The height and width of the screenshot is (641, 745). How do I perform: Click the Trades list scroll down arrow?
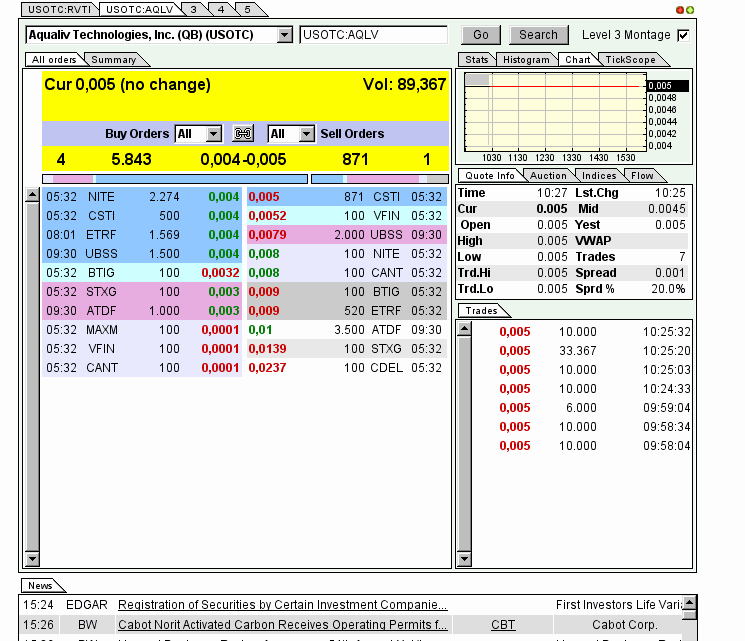pyautogui.click(x=464, y=558)
